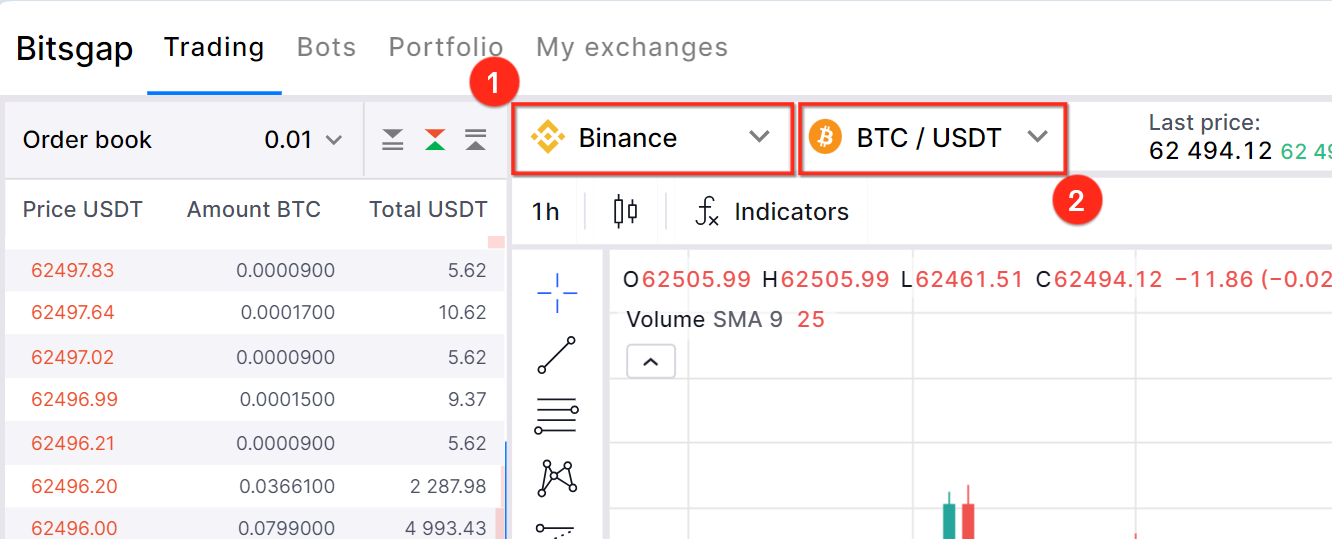Open the Indicators menu
1332x539 pixels.
(771, 211)
